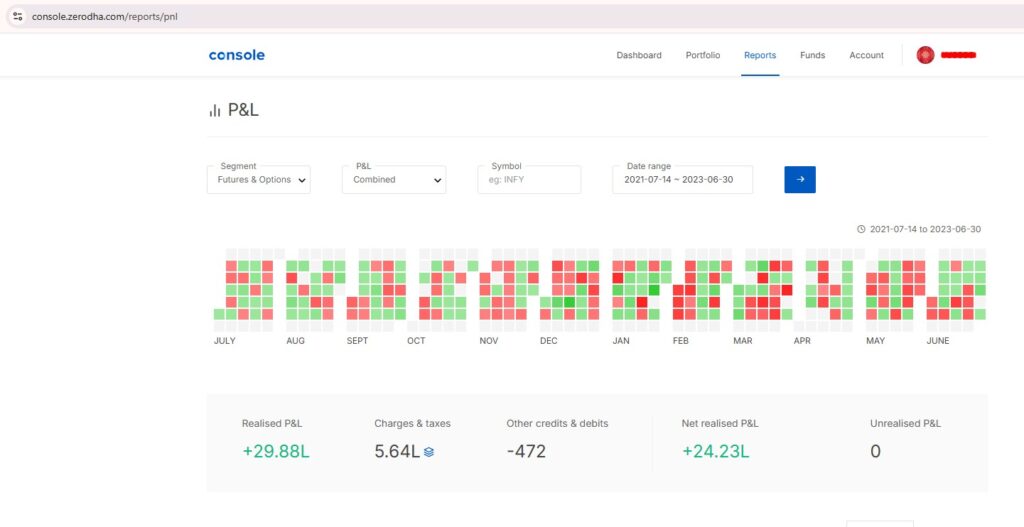
Task: Click the blue arrow submit button
Action: [799, 180]
